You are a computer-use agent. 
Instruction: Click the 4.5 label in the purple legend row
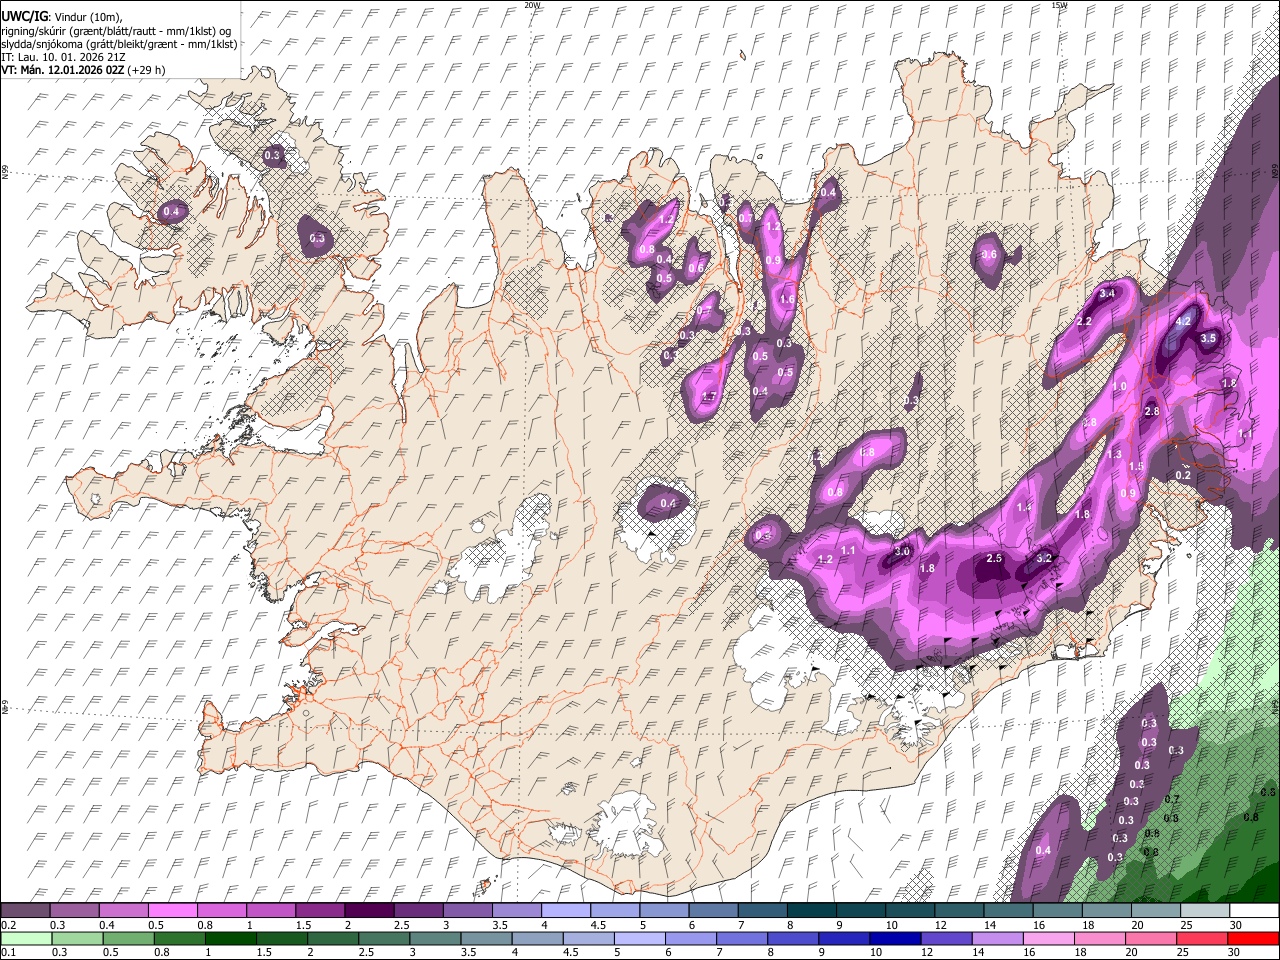click(598, 925)
